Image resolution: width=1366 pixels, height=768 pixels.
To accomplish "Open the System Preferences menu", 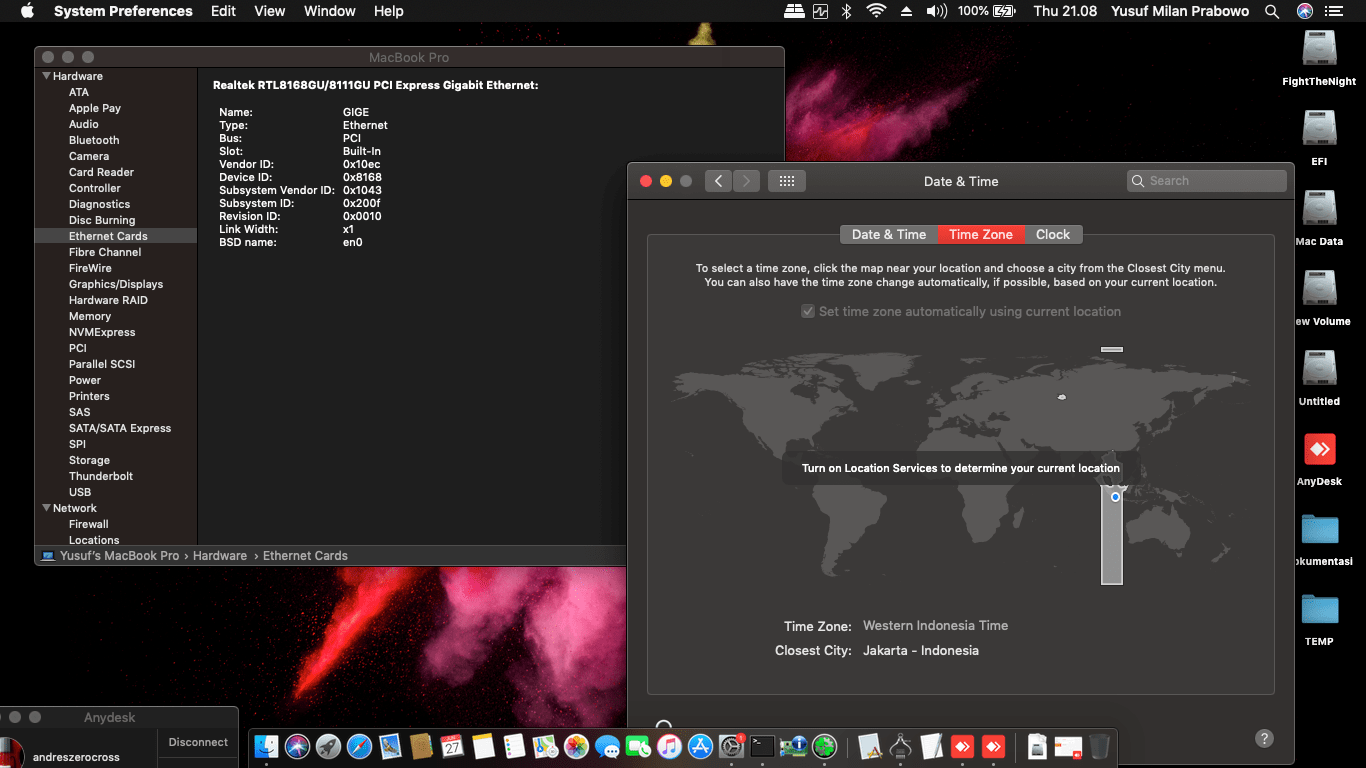I will pos(123,11).
